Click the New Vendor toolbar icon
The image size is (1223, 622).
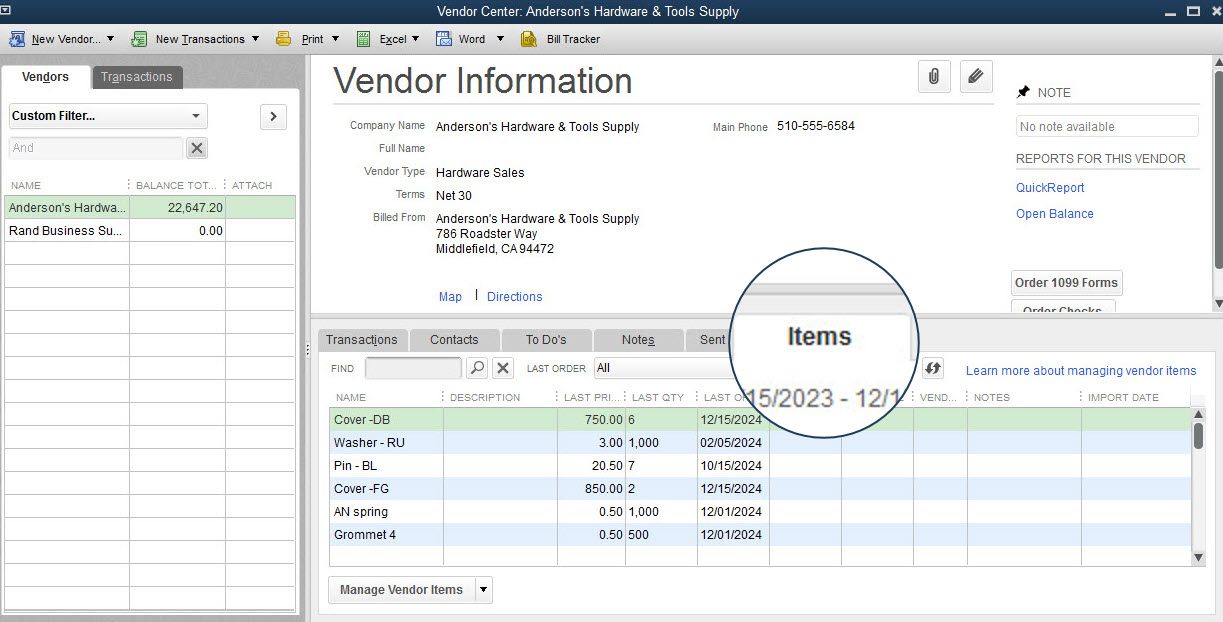[x=17, y=39]
